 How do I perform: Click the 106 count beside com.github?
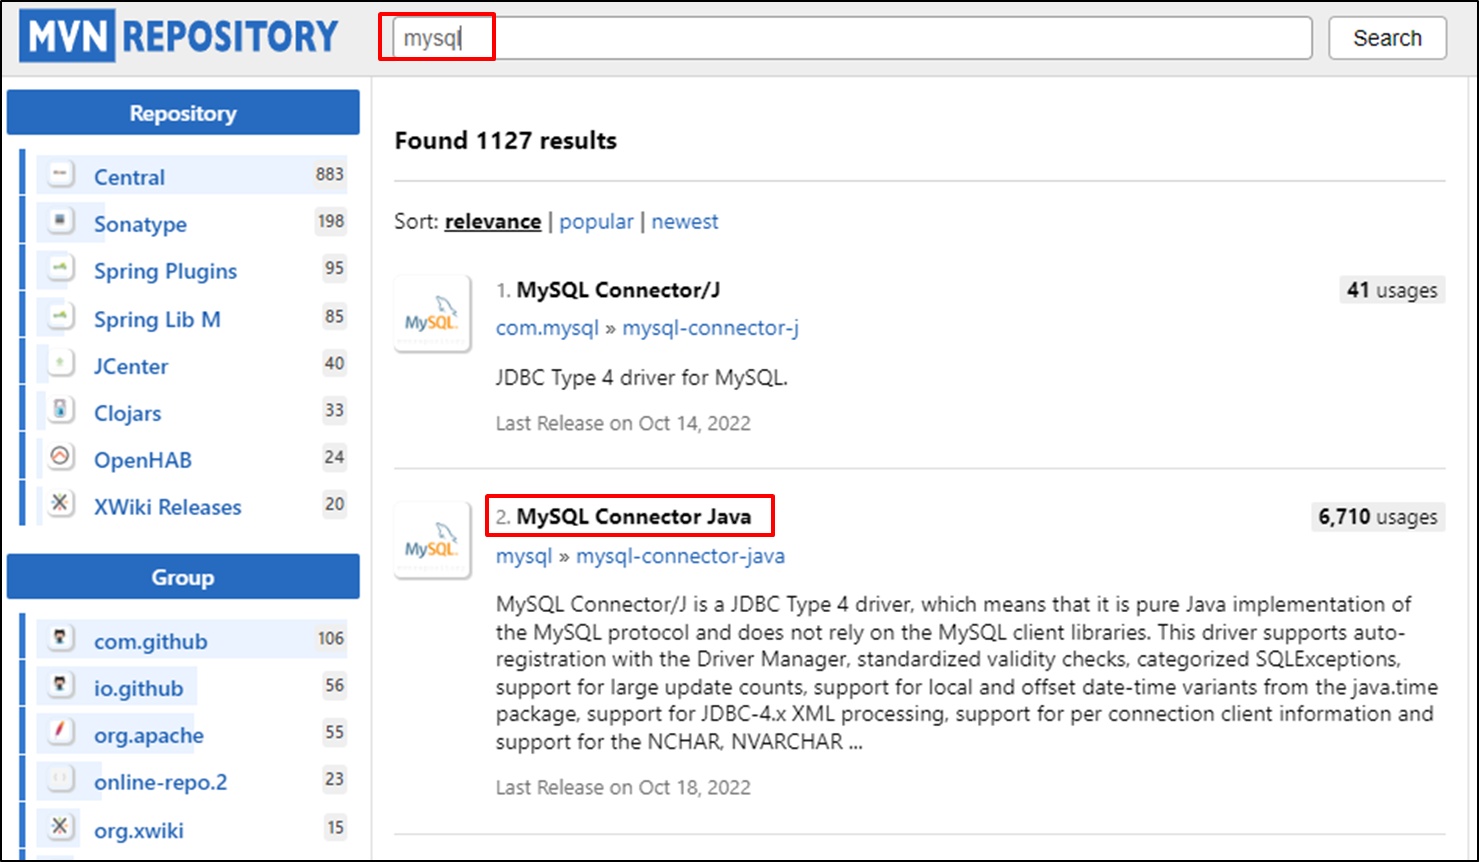(x=330, y=638)
